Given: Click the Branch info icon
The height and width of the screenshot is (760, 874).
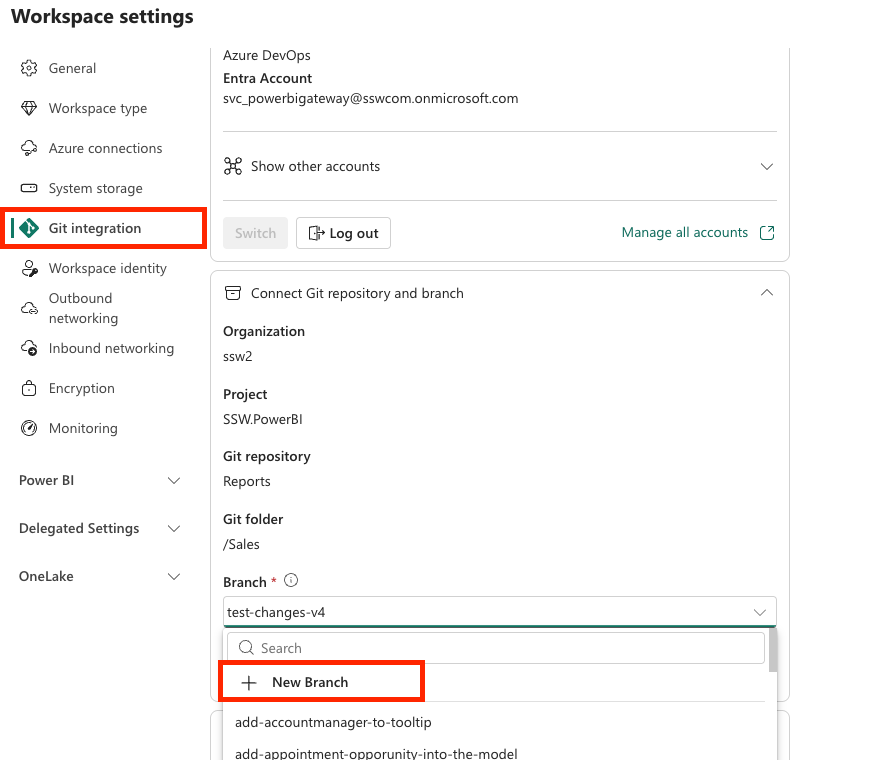Looking at the screenshot, I should tap(291, 580).
